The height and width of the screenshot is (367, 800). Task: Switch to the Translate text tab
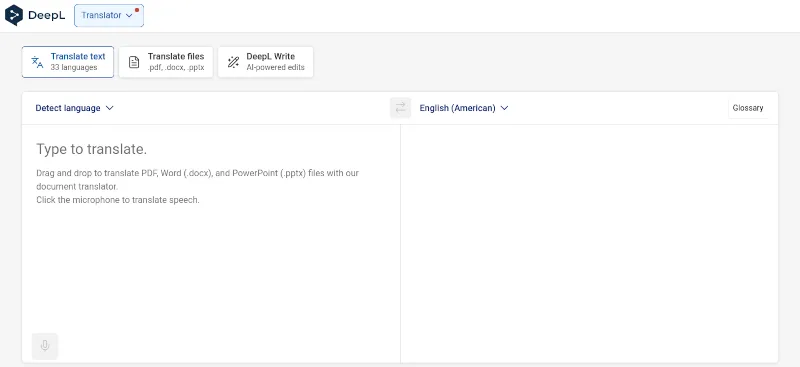pyautogui.click(x=68, y=62)
